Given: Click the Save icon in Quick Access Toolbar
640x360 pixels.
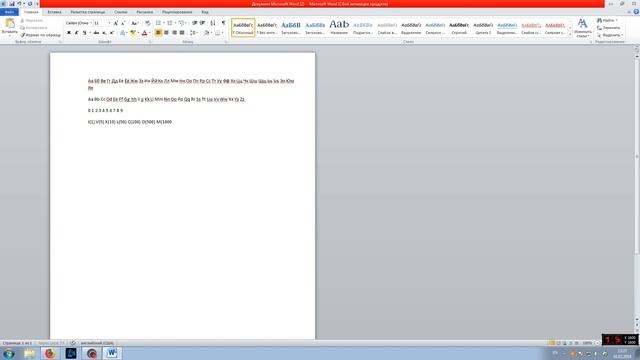Looking at the screenshot, I should (x=11, y=4).
